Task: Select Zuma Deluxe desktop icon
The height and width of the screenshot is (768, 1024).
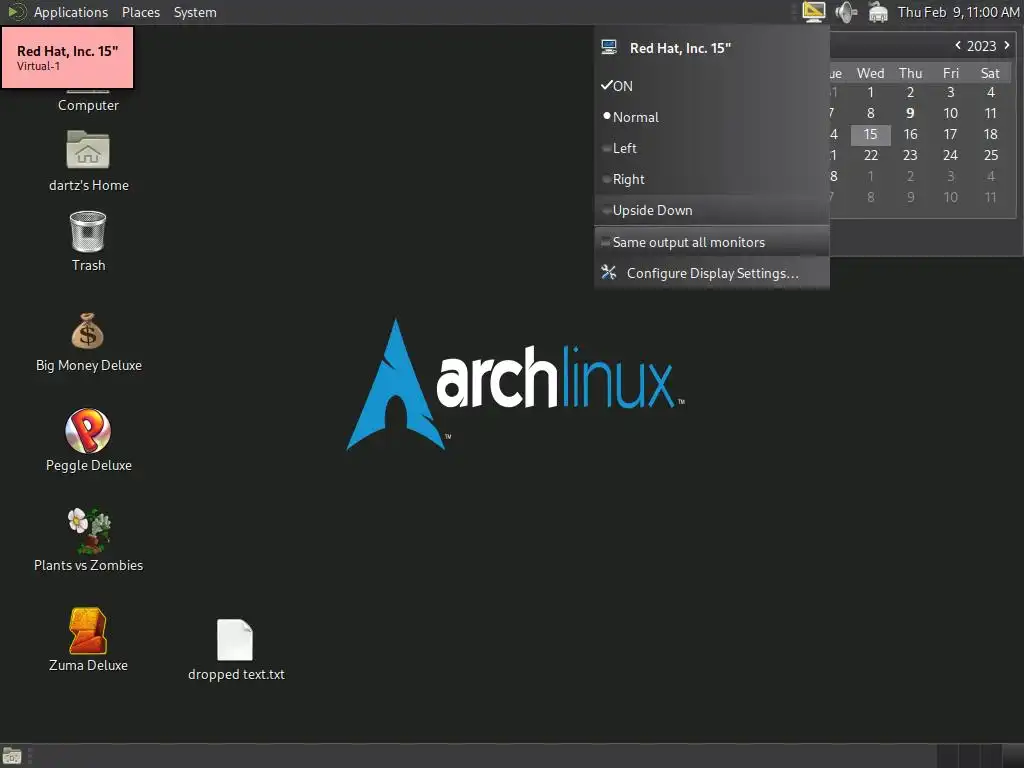Action: (88, 631)
